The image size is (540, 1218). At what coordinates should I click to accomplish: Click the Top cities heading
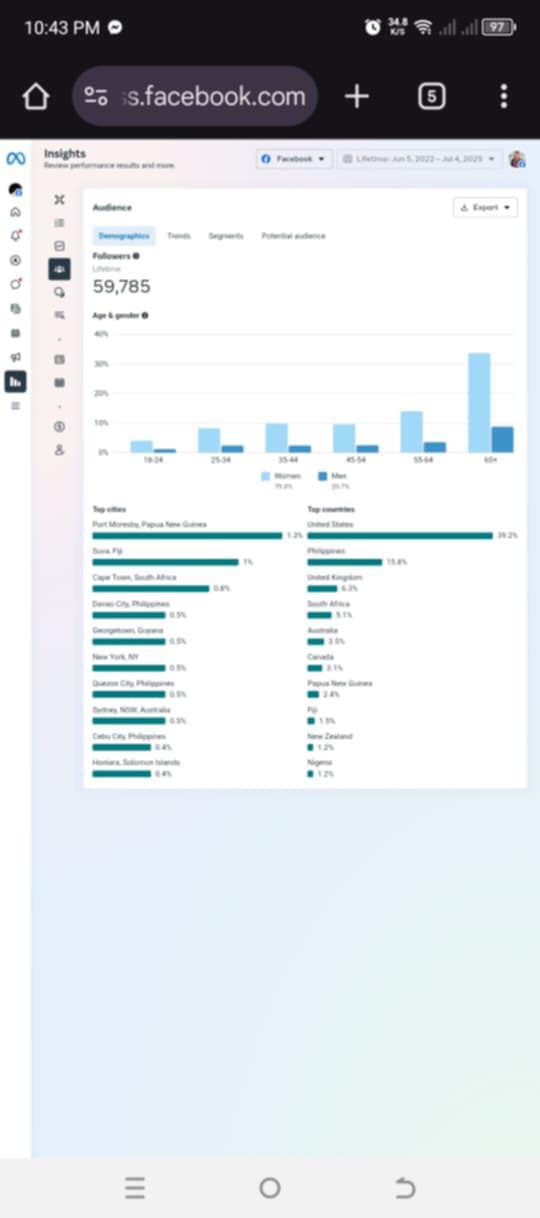click(110, 510)
